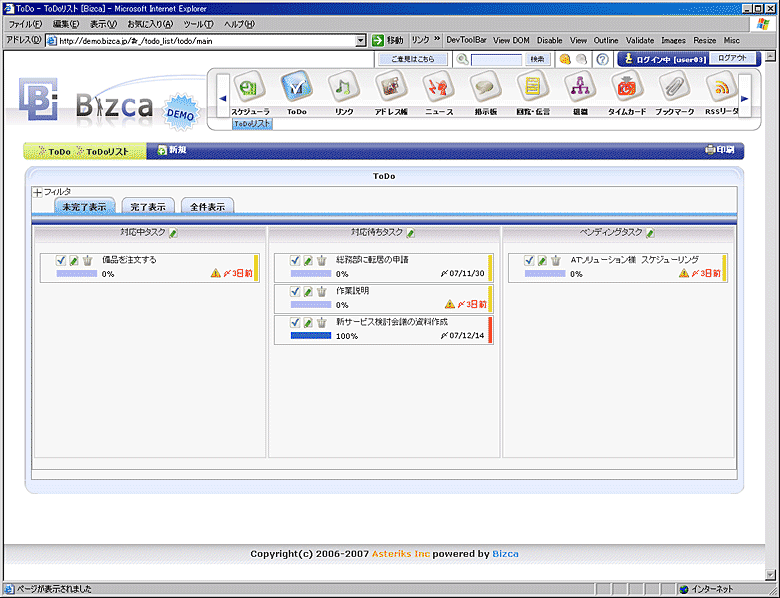The height and width of the screenshot is (598, 780).
Task: Click the 0% progress bar of 備品を注文する
Action: pos(77,273)
